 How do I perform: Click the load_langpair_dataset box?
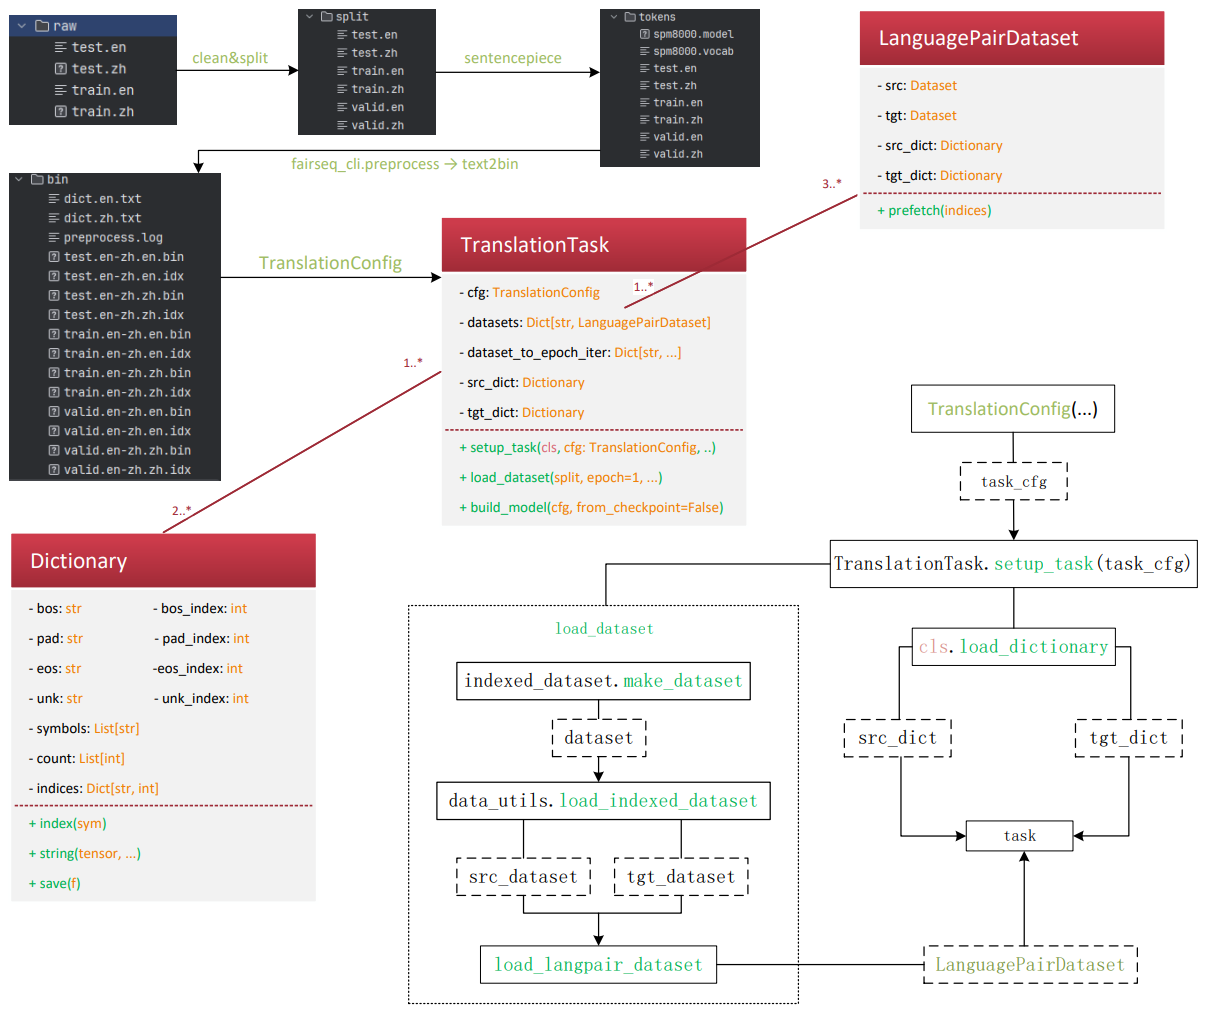pyautogui.click(x=598, y=965)
